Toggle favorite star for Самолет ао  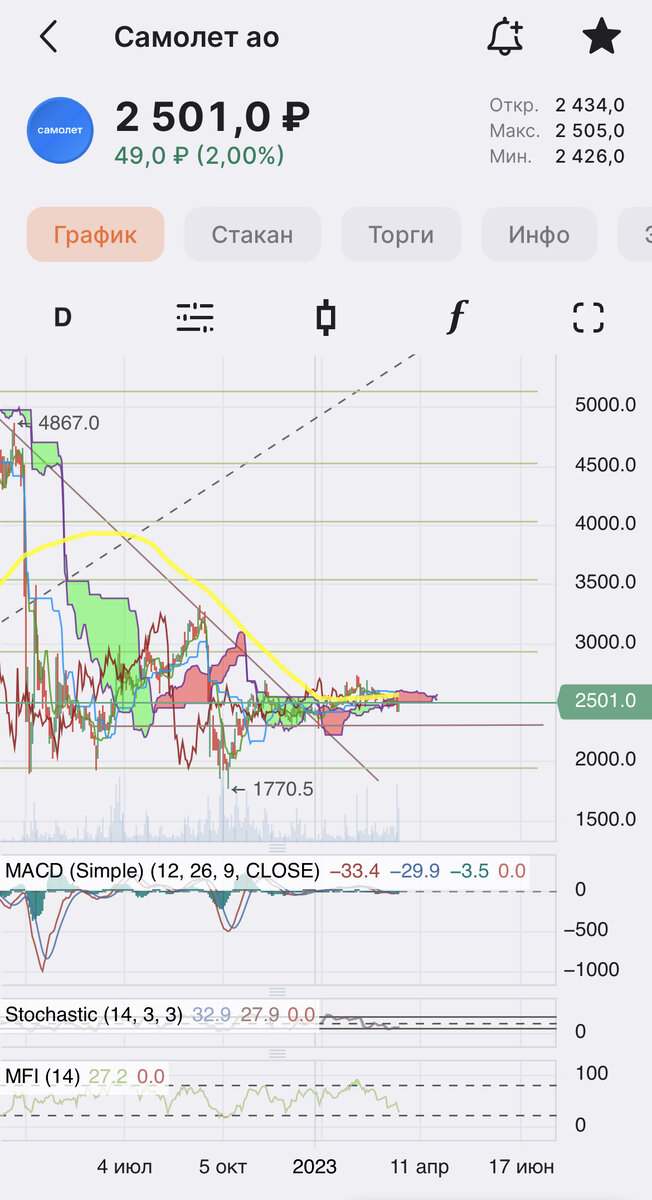[x=602, y=37]
